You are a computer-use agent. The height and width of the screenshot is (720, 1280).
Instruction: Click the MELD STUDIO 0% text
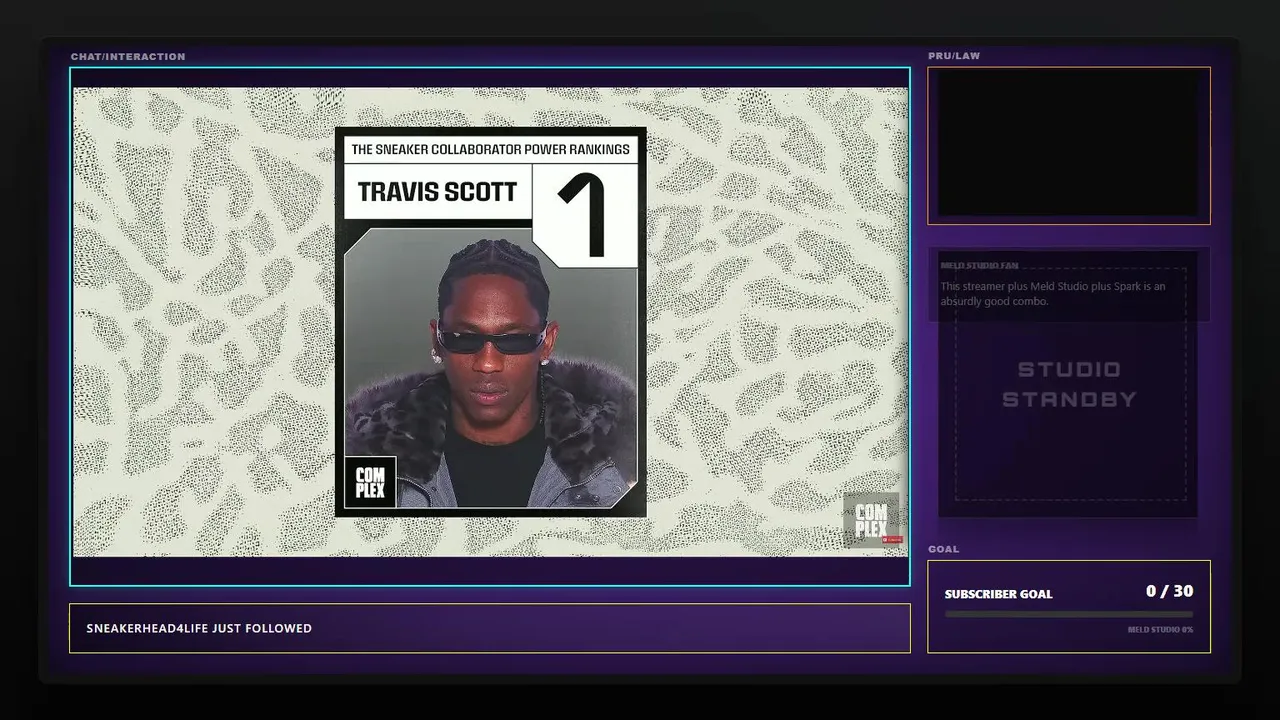1160,630
